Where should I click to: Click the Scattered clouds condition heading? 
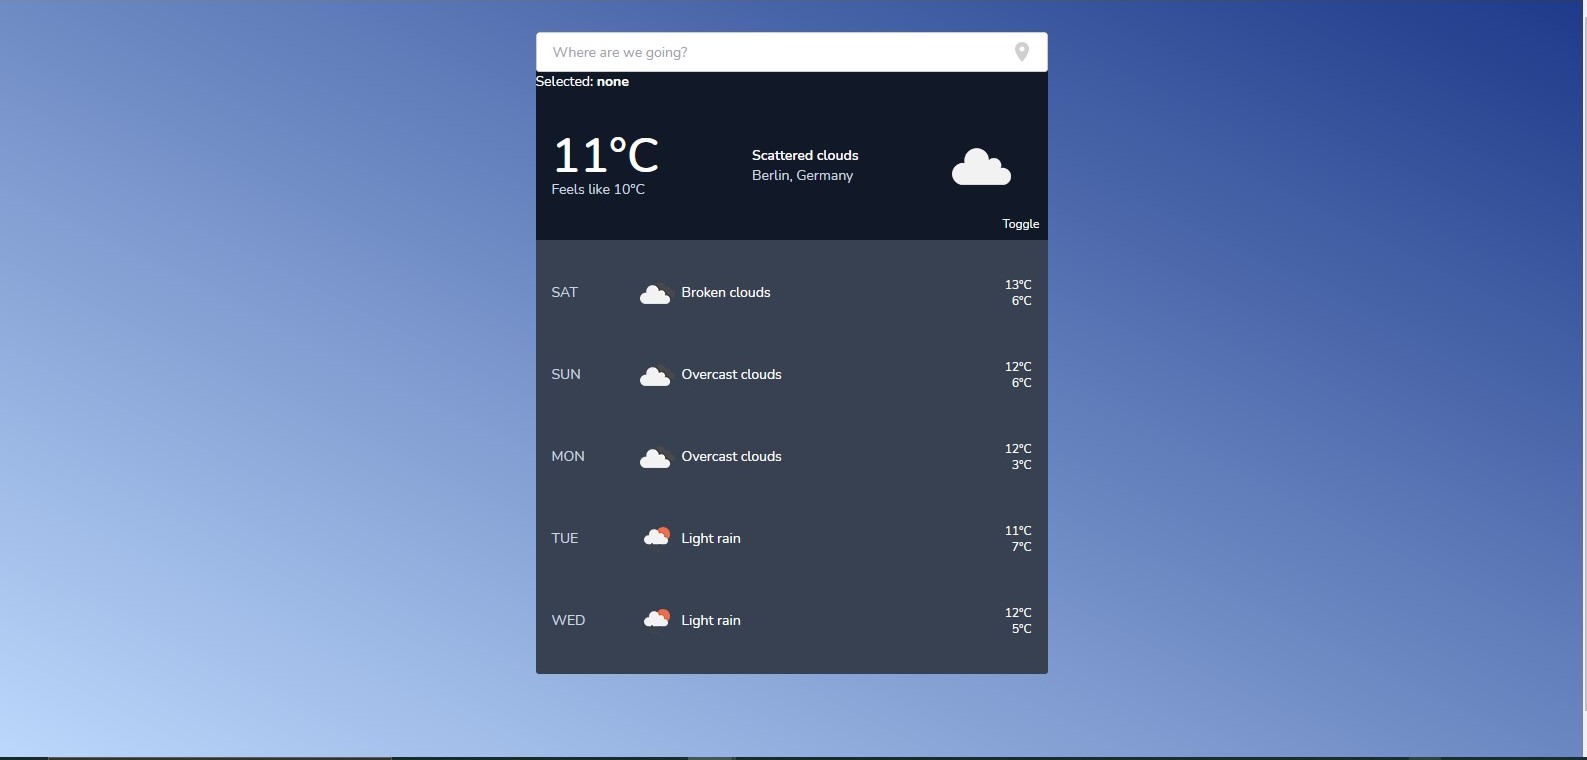click(x=804, y=155)
